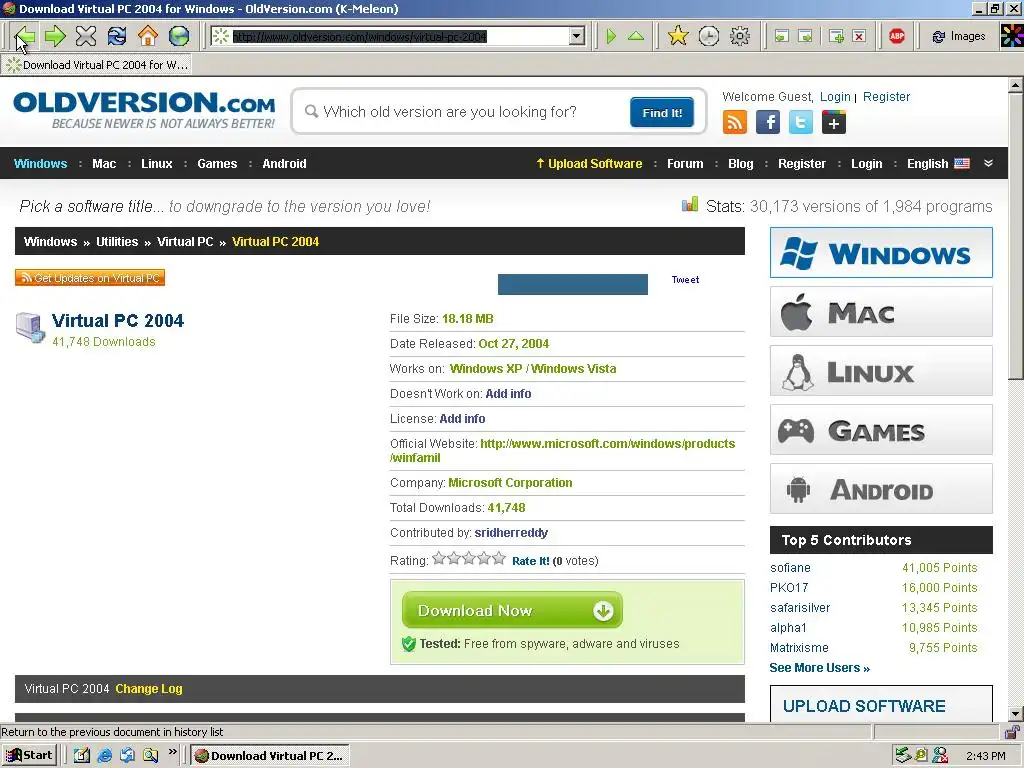Select the 'Download Virtual PC 2004' browser tab
1024x768 pixels.
(98, 65)
